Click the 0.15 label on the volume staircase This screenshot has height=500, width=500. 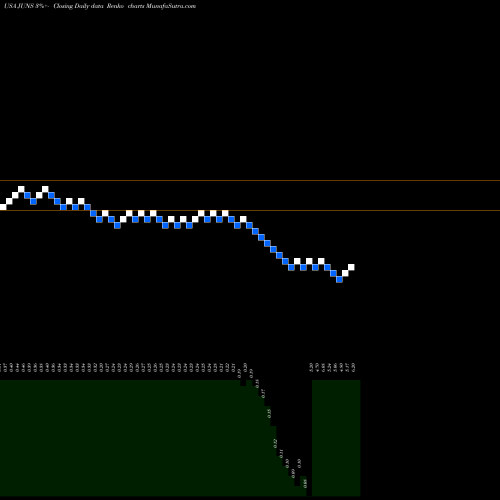pos(269,413)
